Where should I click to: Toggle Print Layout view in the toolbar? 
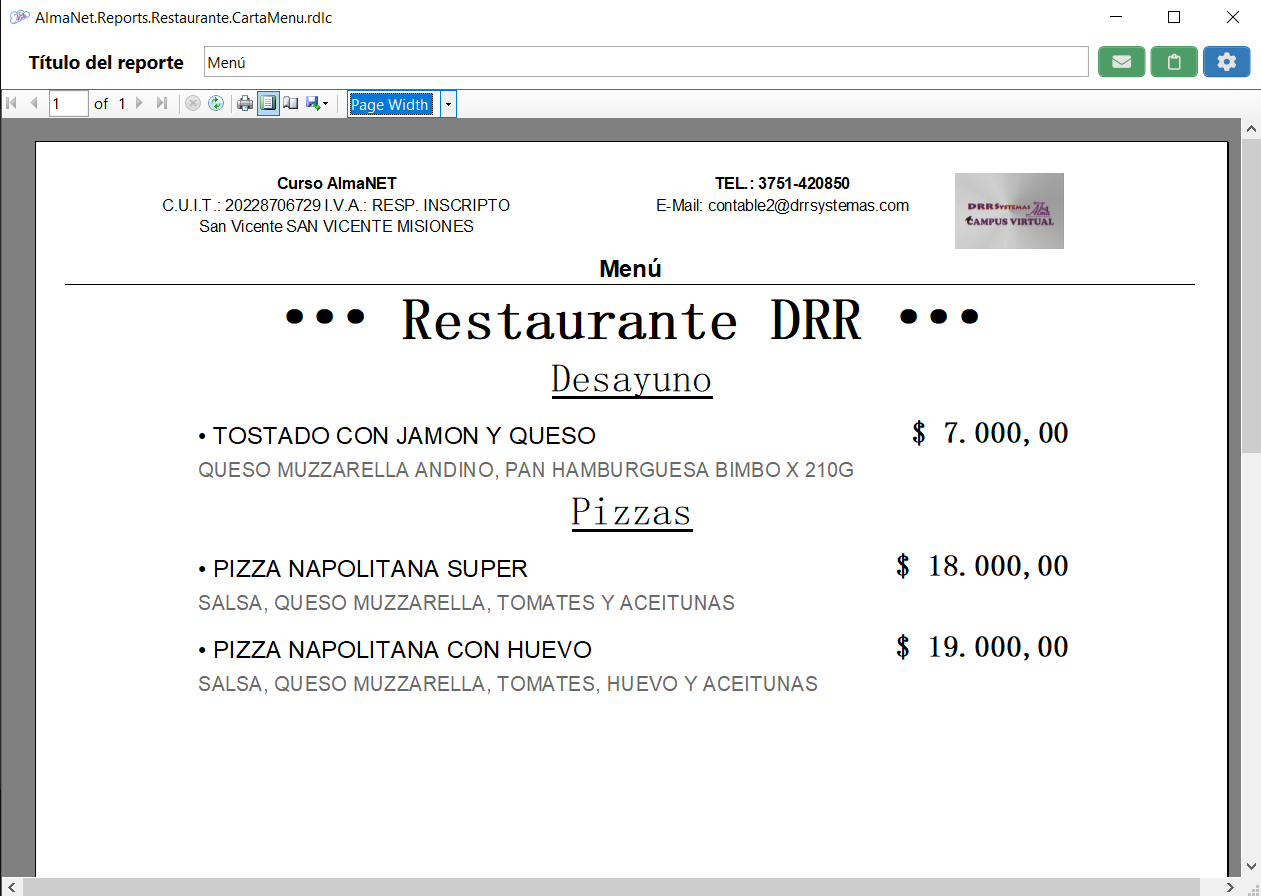click(268, 104)
